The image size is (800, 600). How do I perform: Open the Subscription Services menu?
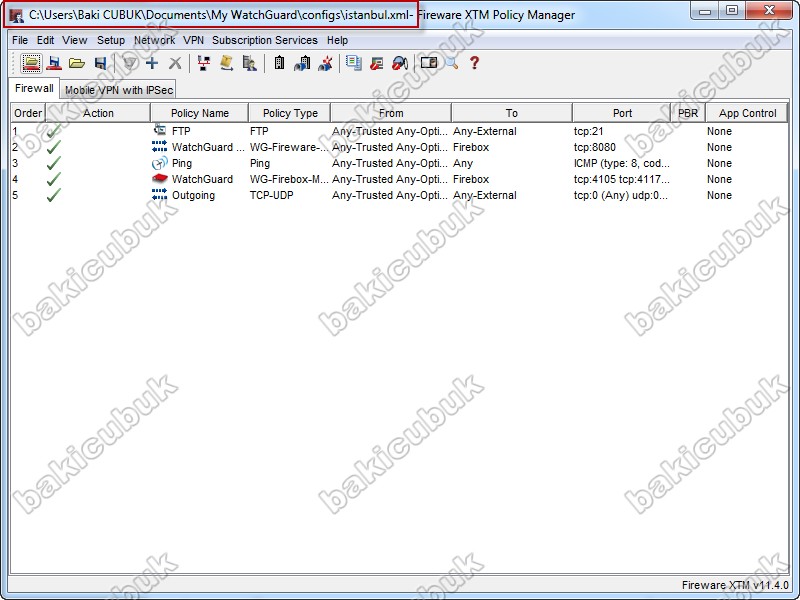[x=264, y=40]
